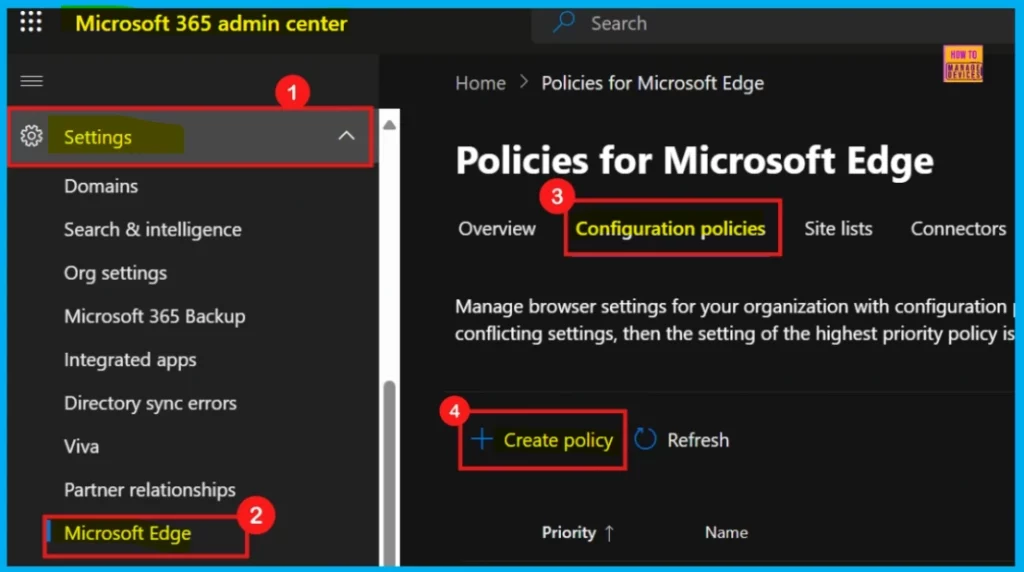Sort by the Priority column header
1024x572 pixels.
(x=569, y=533)
